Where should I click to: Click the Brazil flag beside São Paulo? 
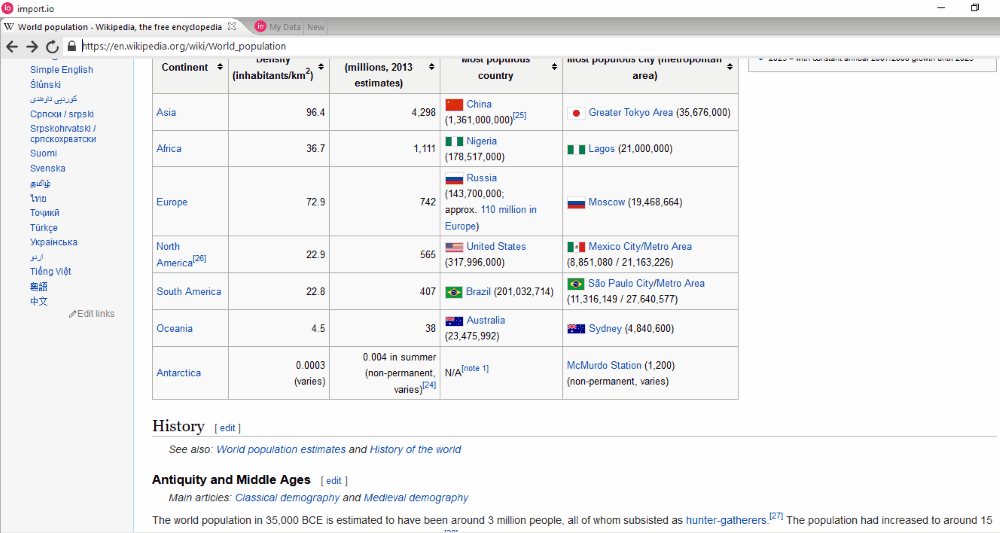click(576, 284)
